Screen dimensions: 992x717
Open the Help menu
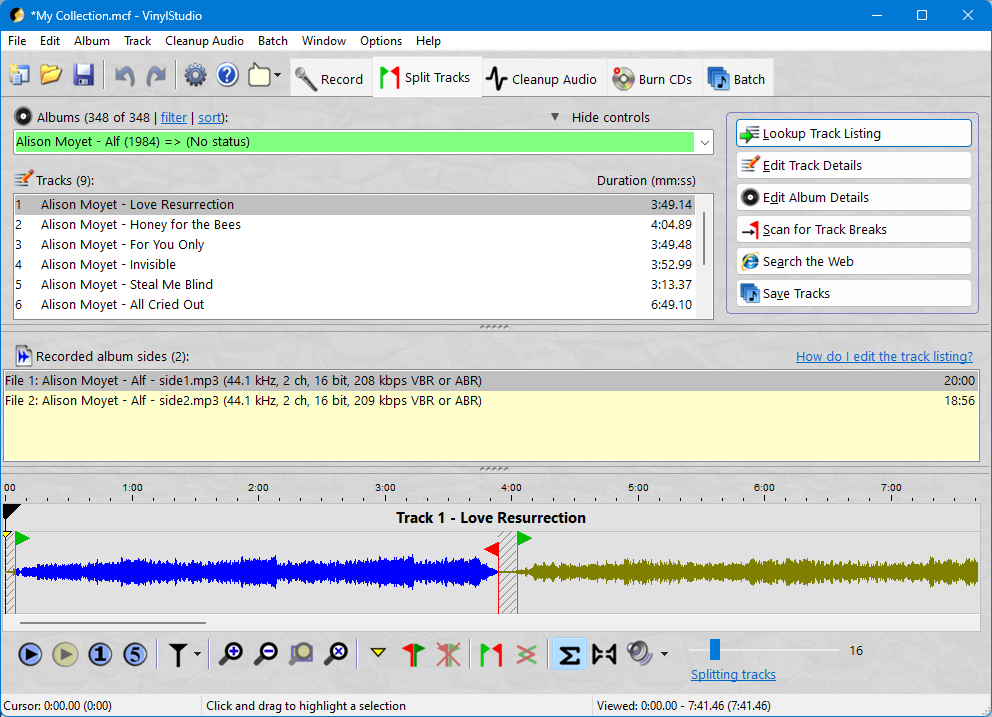pyautogui.click(x=428, y=41)
